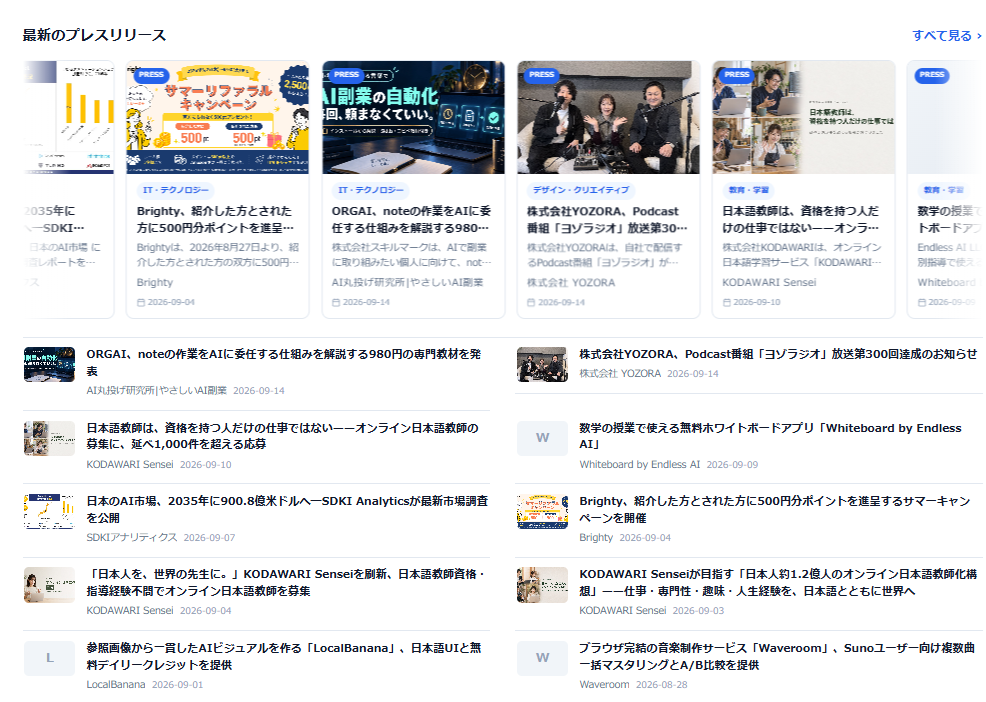Viewport: 986px width, 702px height.
Task: Click card author AI丸投げ研究所|やさしいAI副業
Action: point(407,283)
